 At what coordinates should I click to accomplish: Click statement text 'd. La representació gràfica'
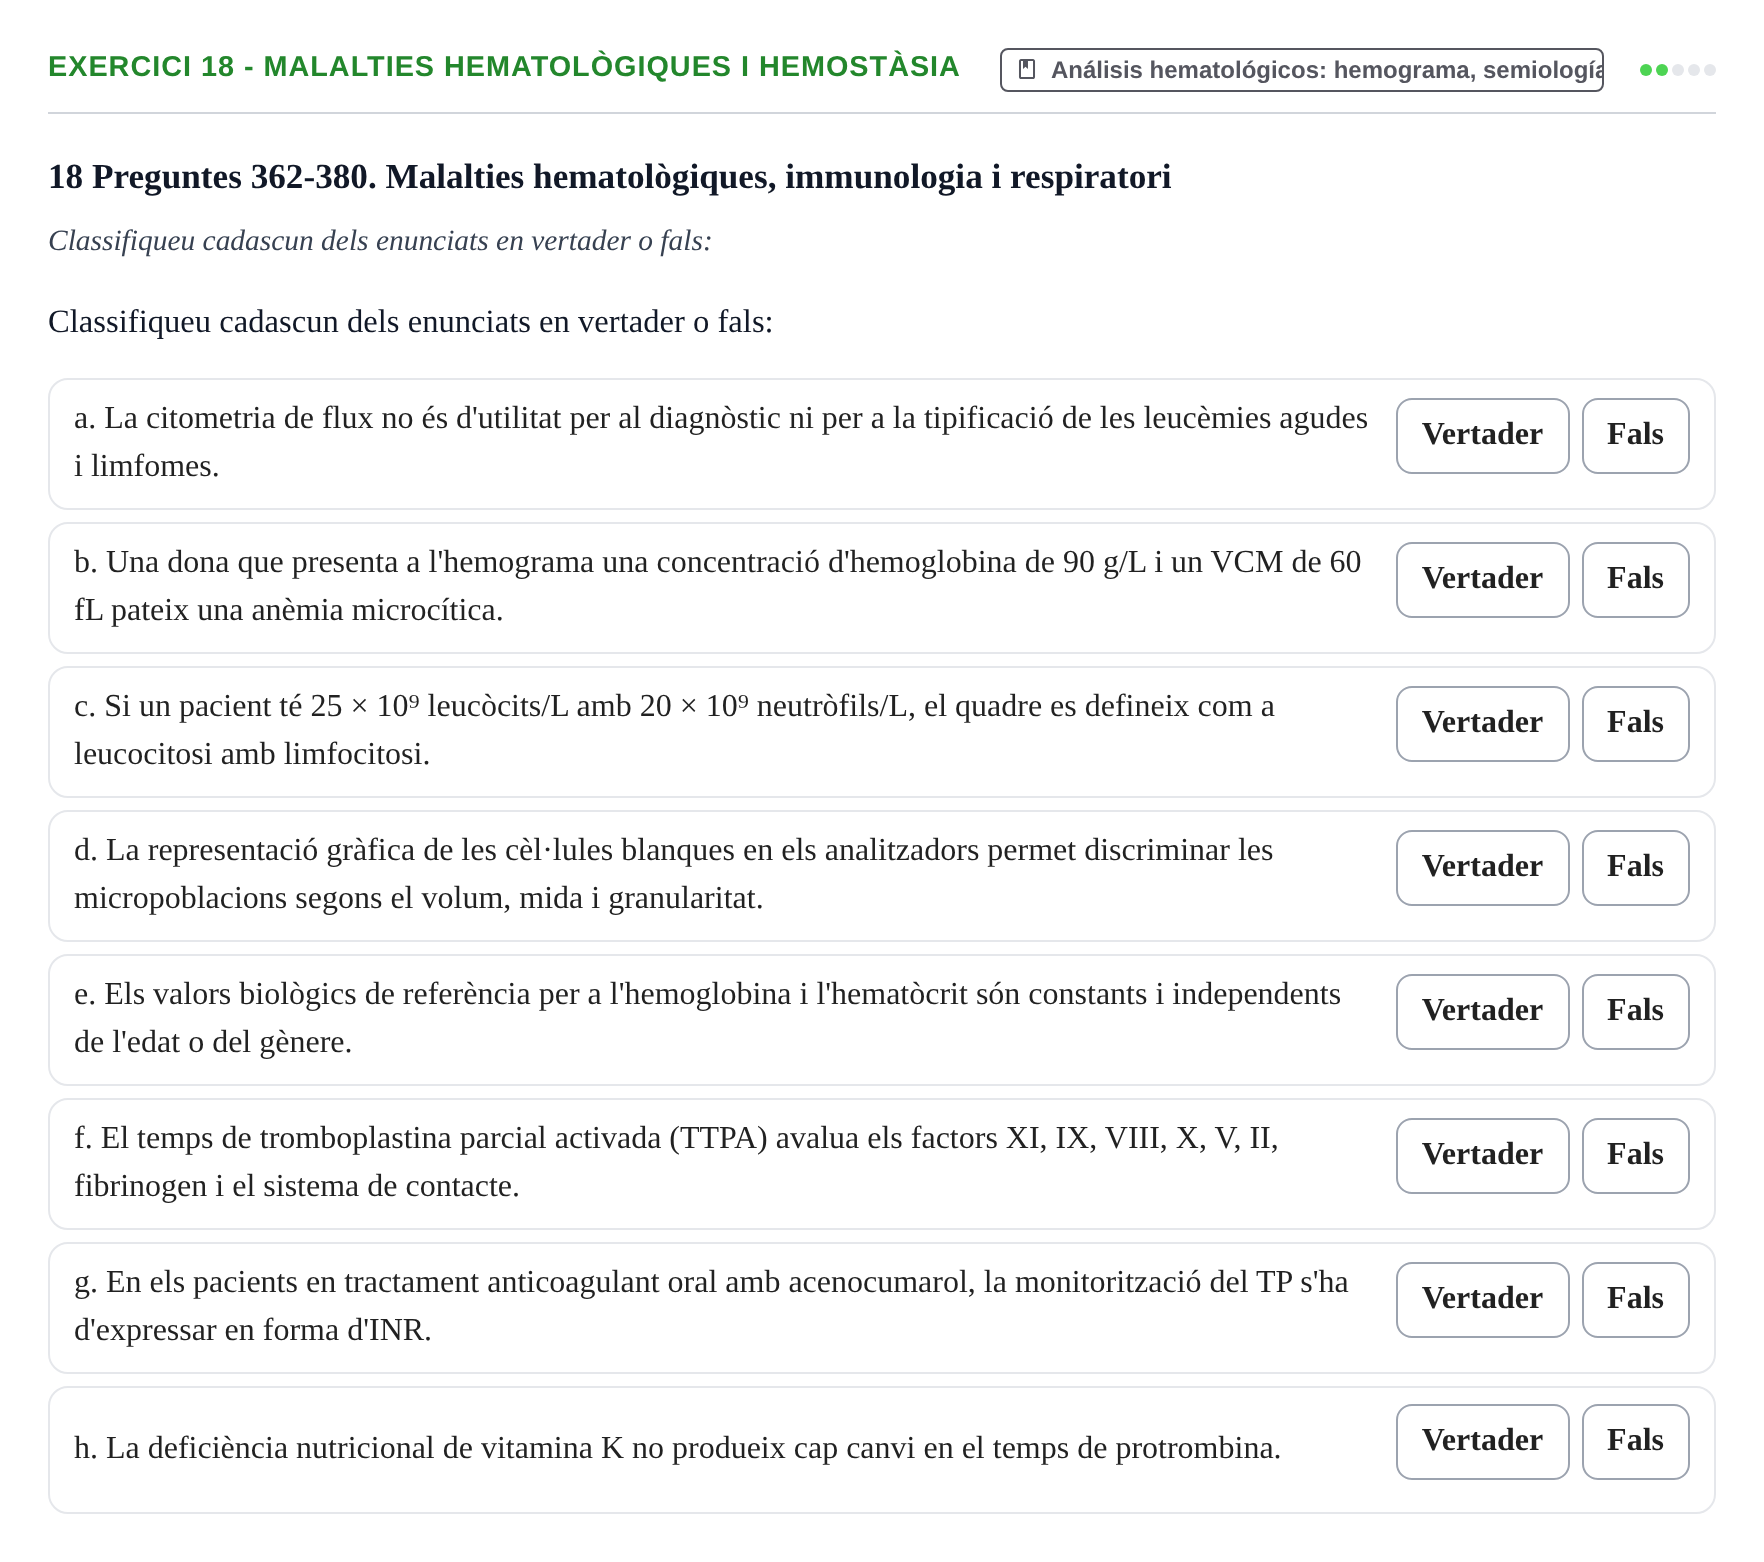pos(673,873)
